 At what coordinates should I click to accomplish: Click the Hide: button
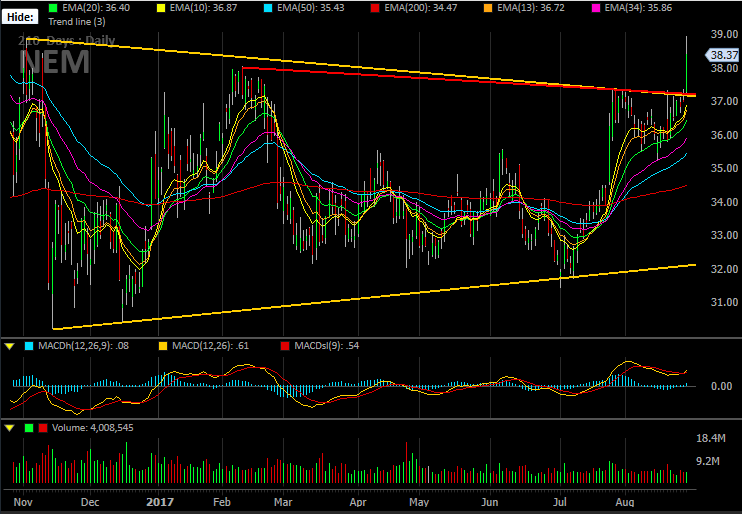20,17
